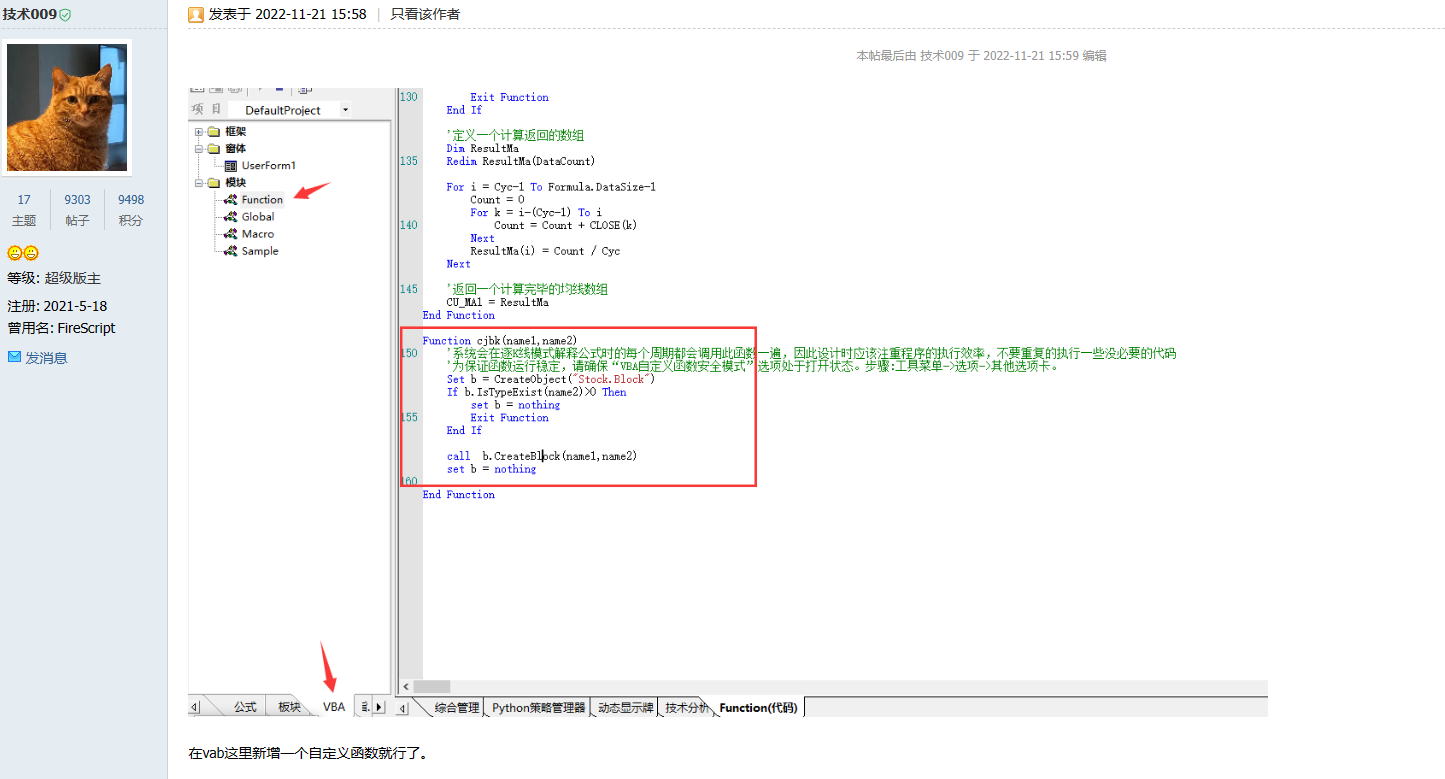Open the Python策略管理器 tab
Viewport: 1445px width, 779px height.
(538, 708)
